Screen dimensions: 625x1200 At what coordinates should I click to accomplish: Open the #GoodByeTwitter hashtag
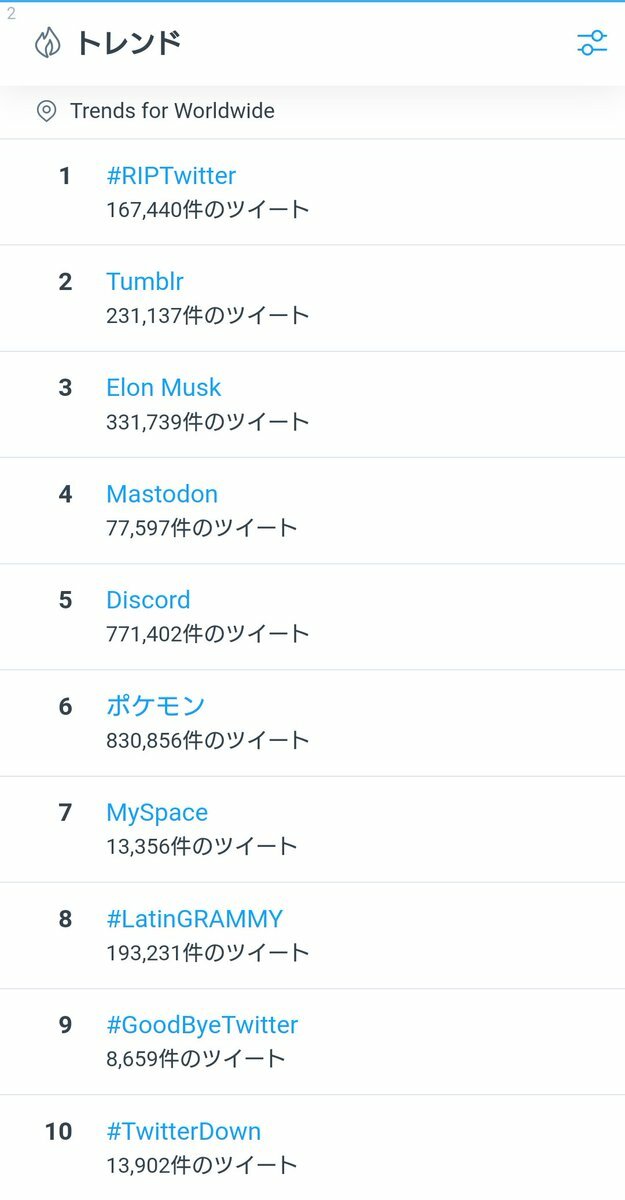202,1025
